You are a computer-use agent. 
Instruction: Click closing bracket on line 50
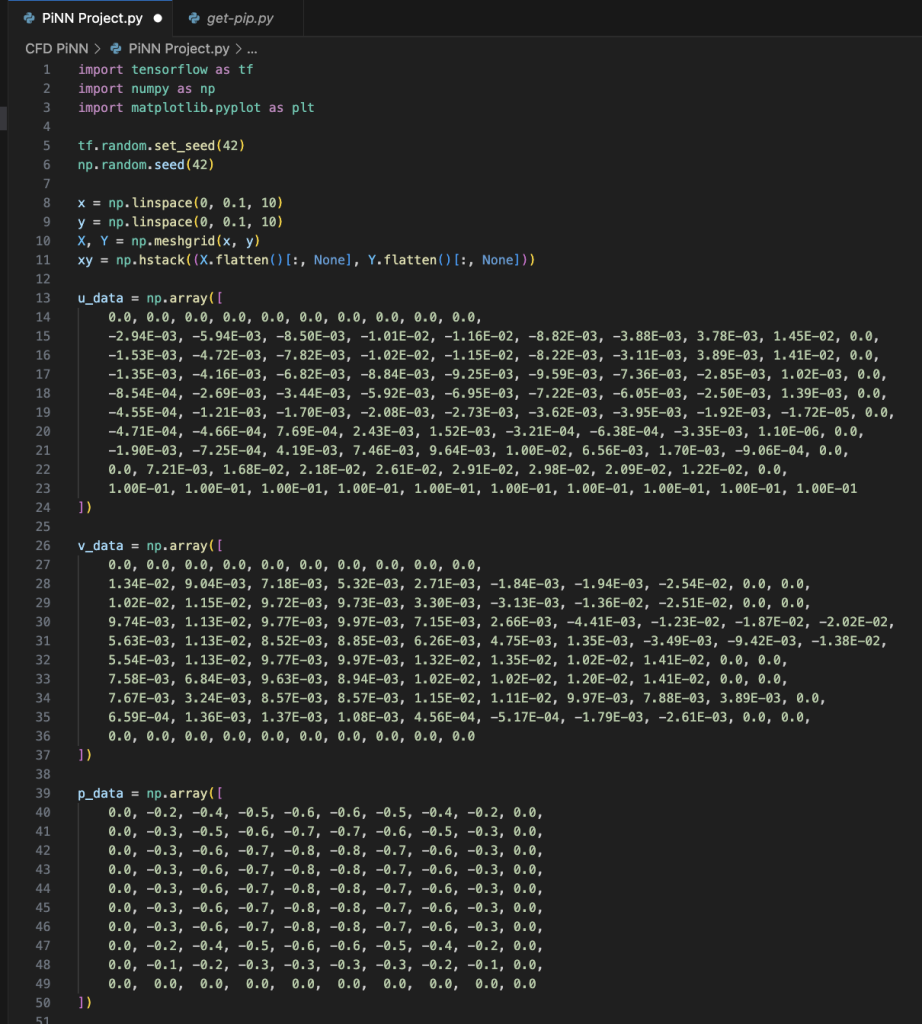81,1002
